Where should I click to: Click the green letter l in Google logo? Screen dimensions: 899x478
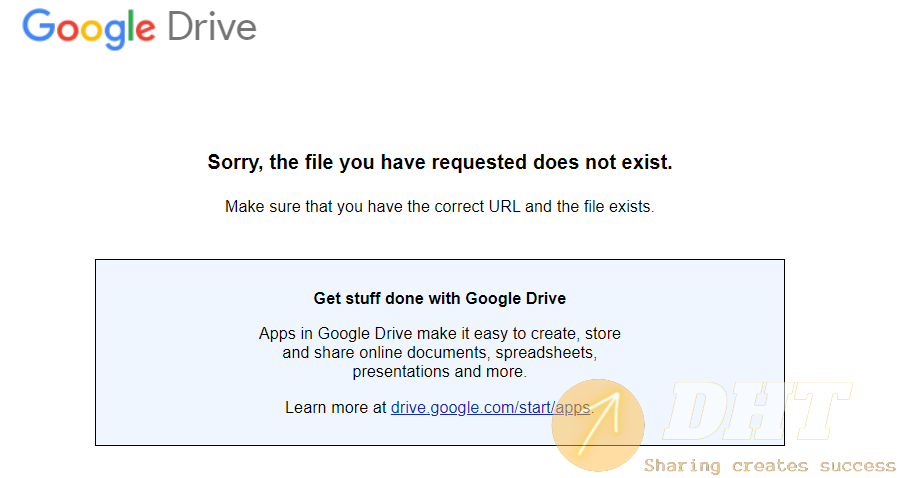click(x=127, y=27)
